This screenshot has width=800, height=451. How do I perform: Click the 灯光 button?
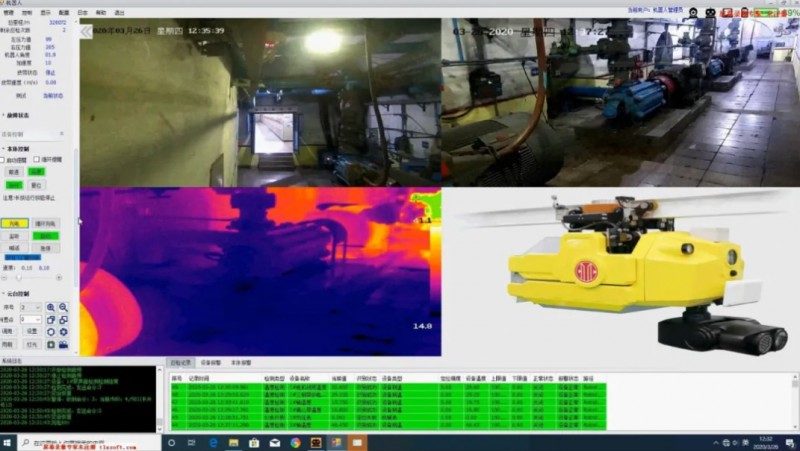pos(32,345)
